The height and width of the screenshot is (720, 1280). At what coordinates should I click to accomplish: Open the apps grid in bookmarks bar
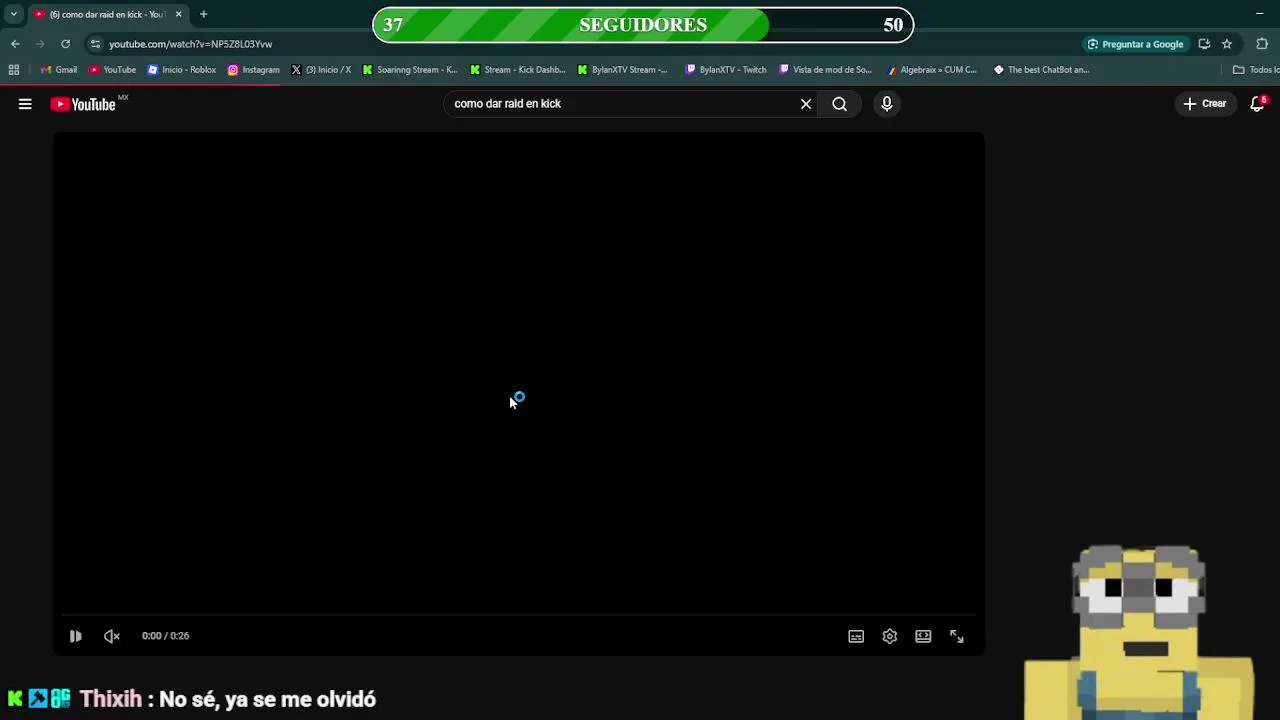click(14, 70)
